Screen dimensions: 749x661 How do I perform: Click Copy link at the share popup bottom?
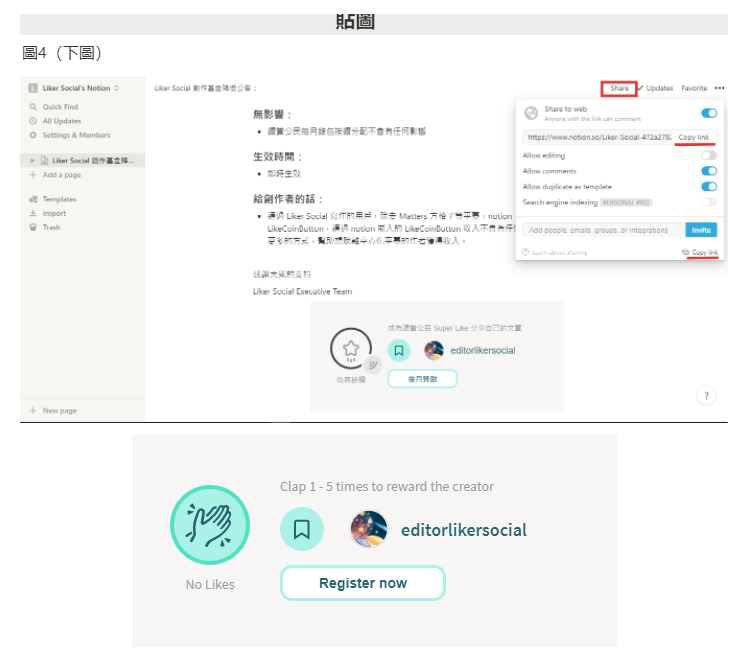[x=700, y=252]
